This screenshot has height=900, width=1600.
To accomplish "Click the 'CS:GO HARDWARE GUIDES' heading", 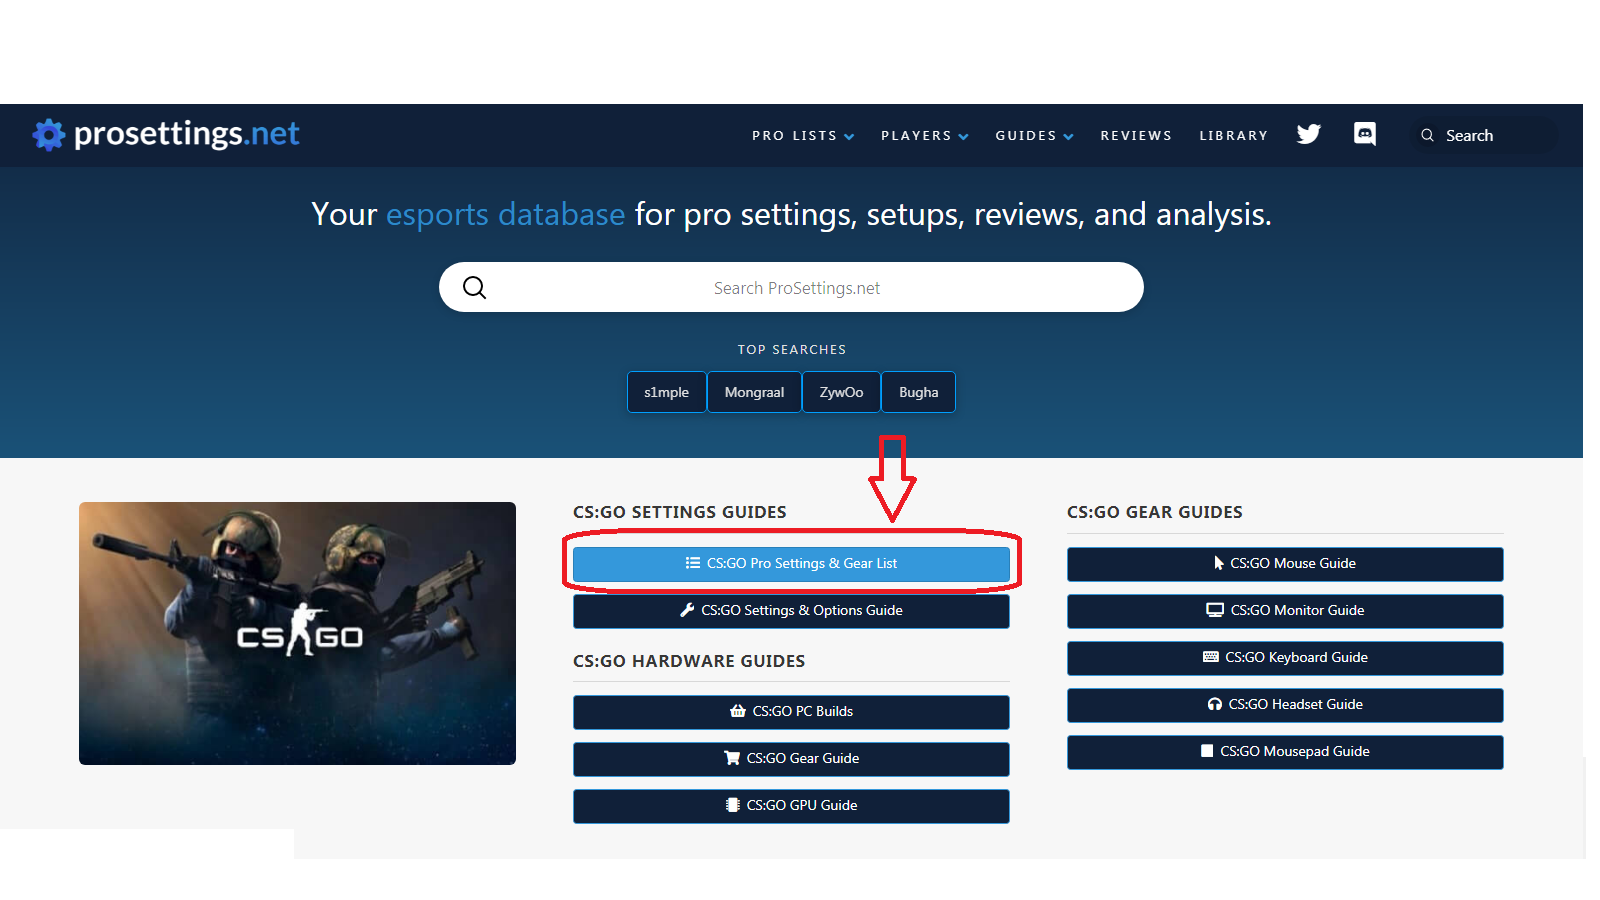I will tap(689, 661).
